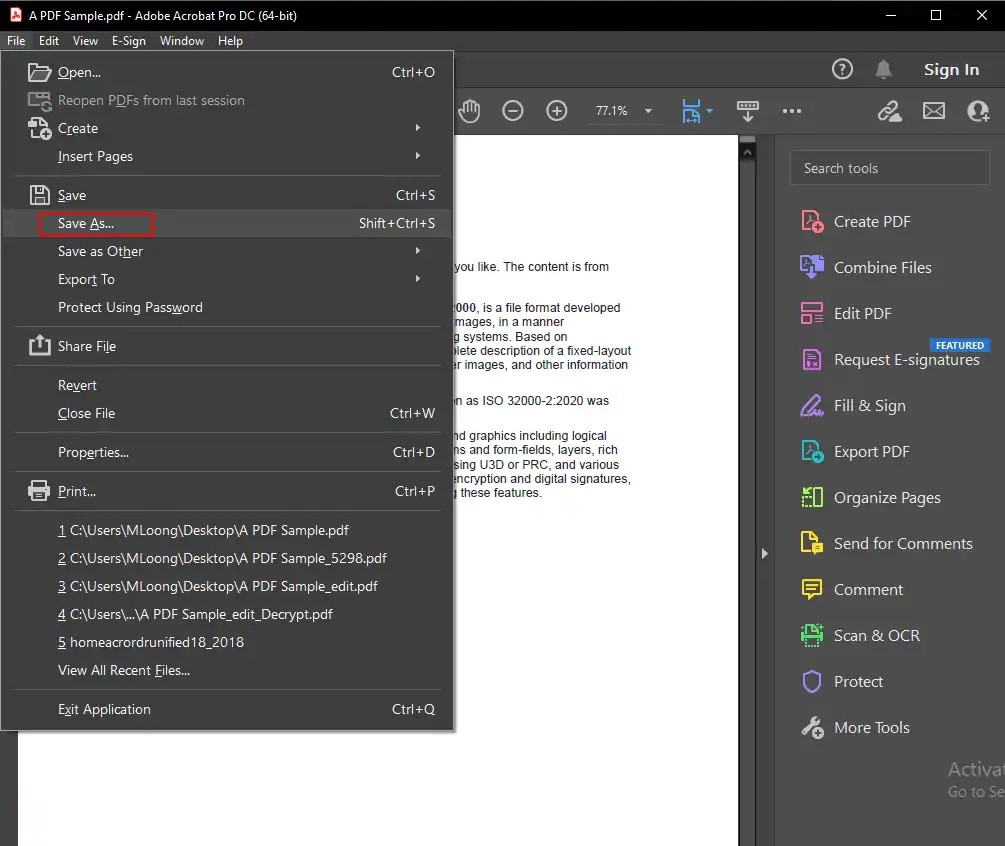Open the E-Sign menu
The height and width of the screenshot is (846, 1005).
[129, 40]
